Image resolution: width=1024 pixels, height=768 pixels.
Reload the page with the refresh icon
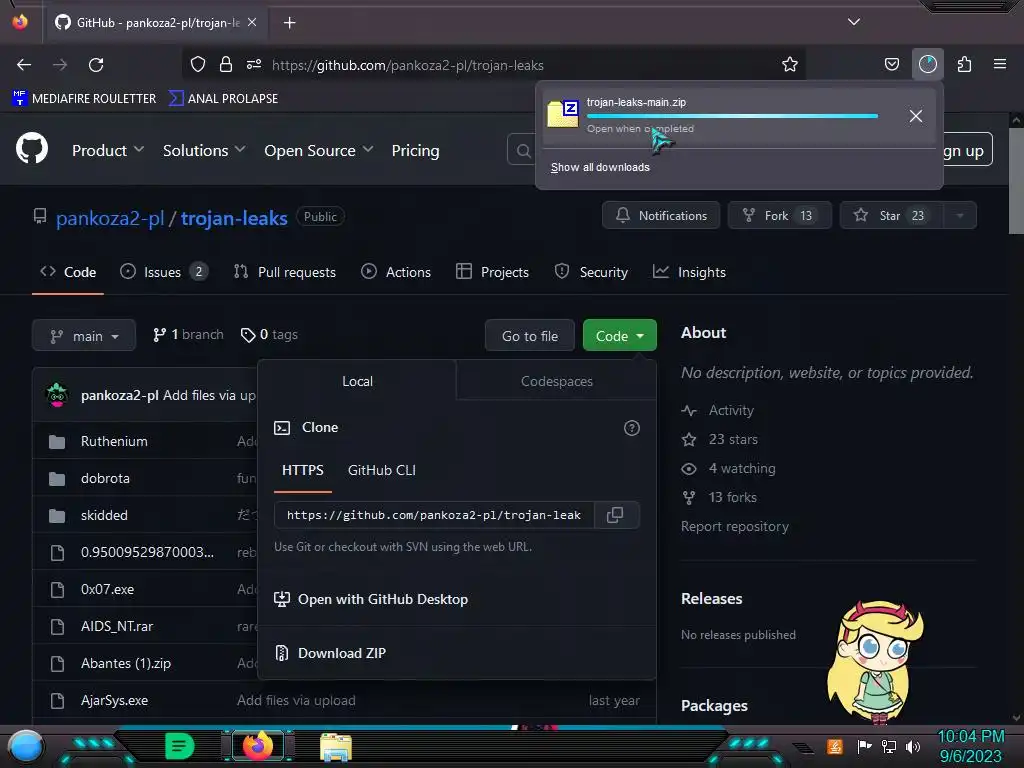[x=96, y=65]
